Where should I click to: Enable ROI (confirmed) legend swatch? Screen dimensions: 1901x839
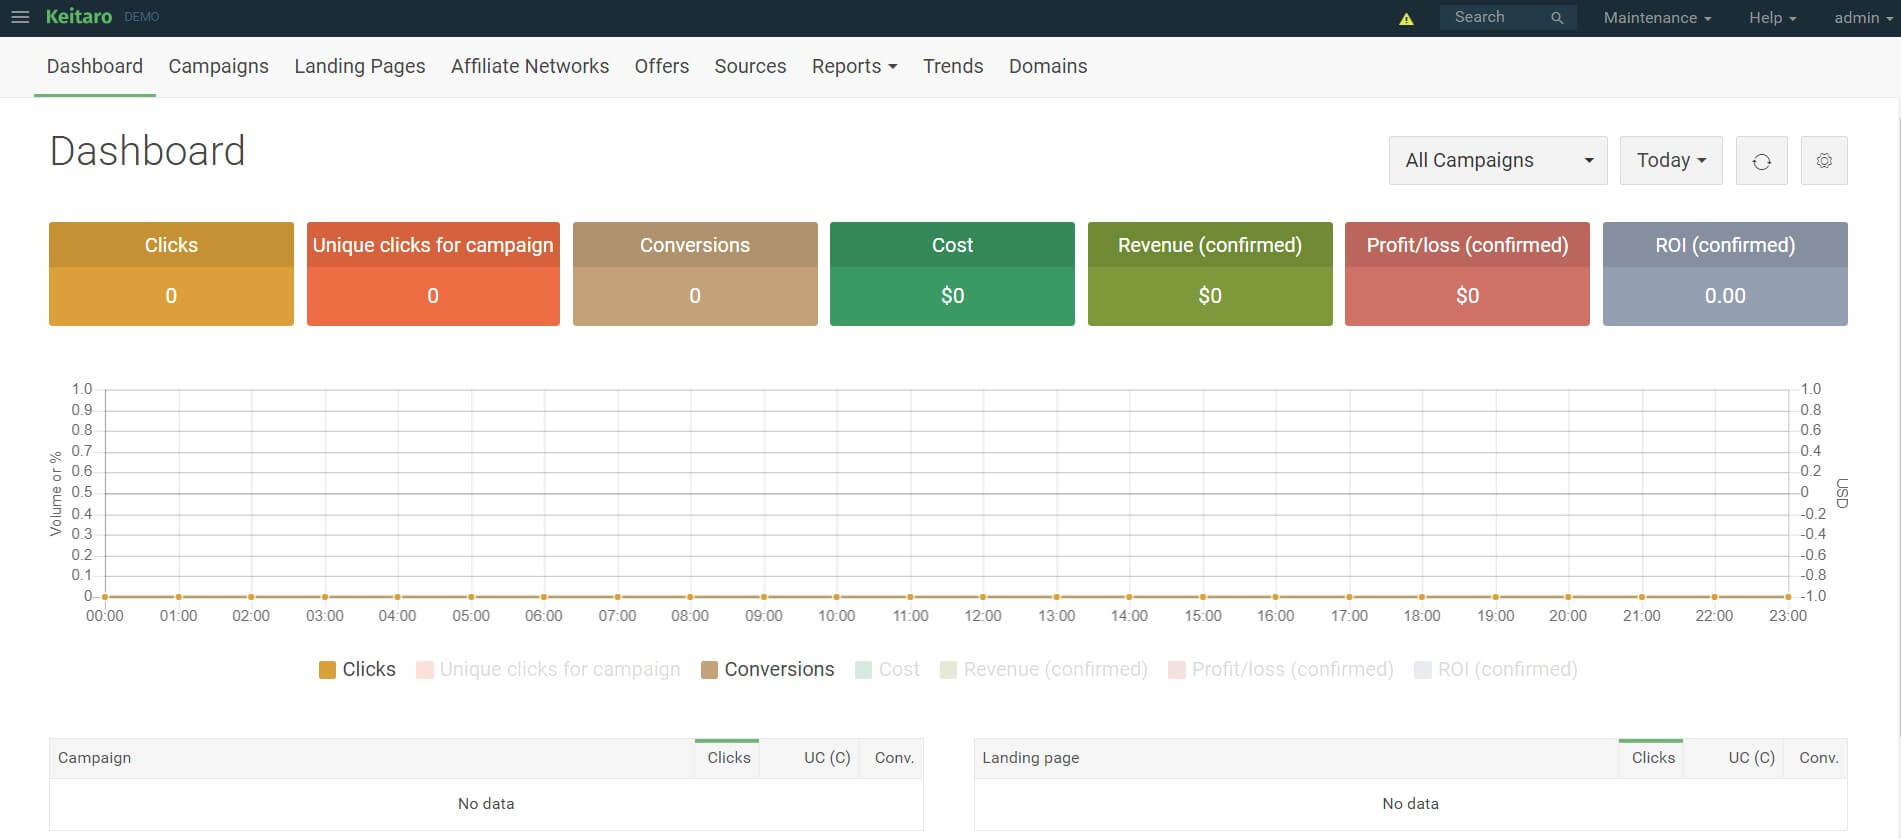coord(1423,670)
